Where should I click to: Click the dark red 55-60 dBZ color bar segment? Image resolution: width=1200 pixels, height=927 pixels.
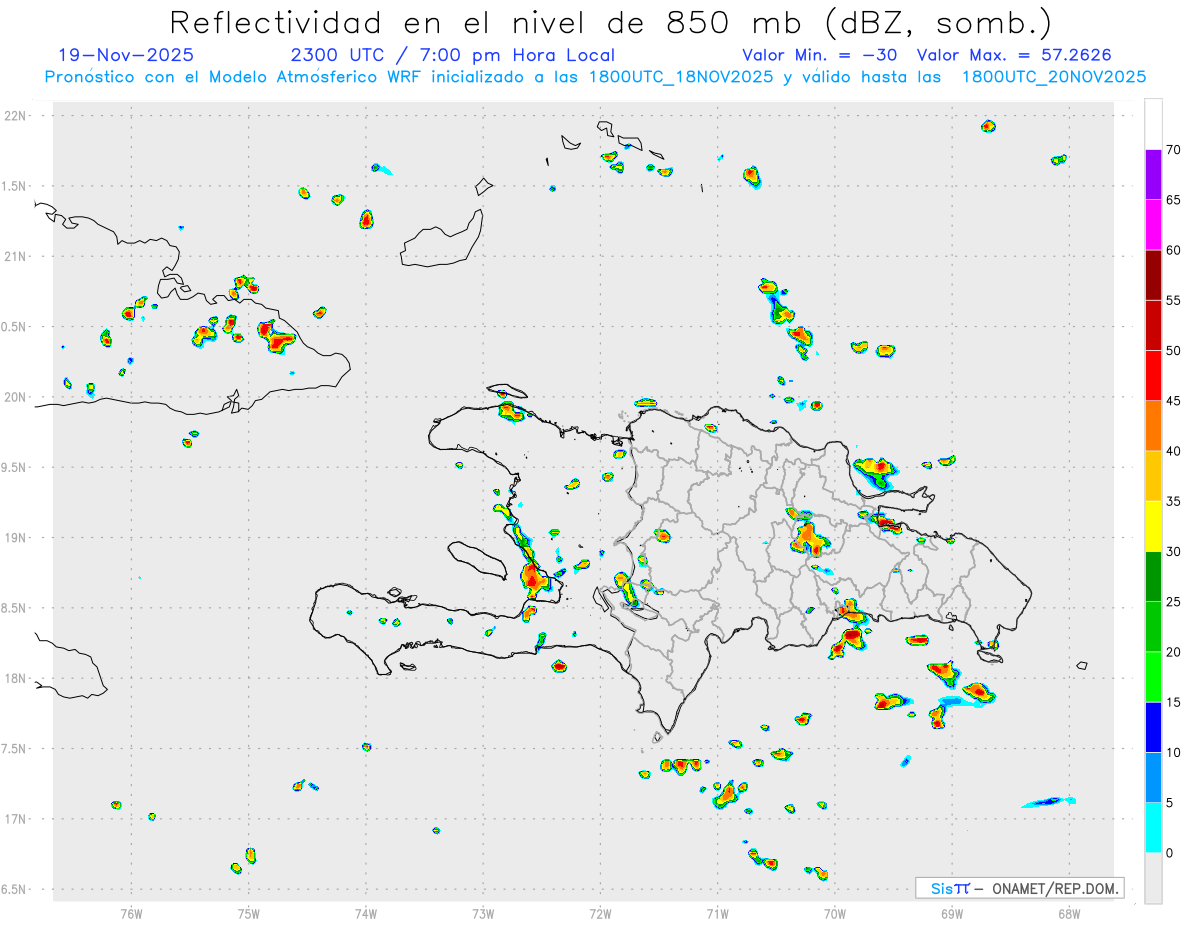click(x=1153, y=275)
